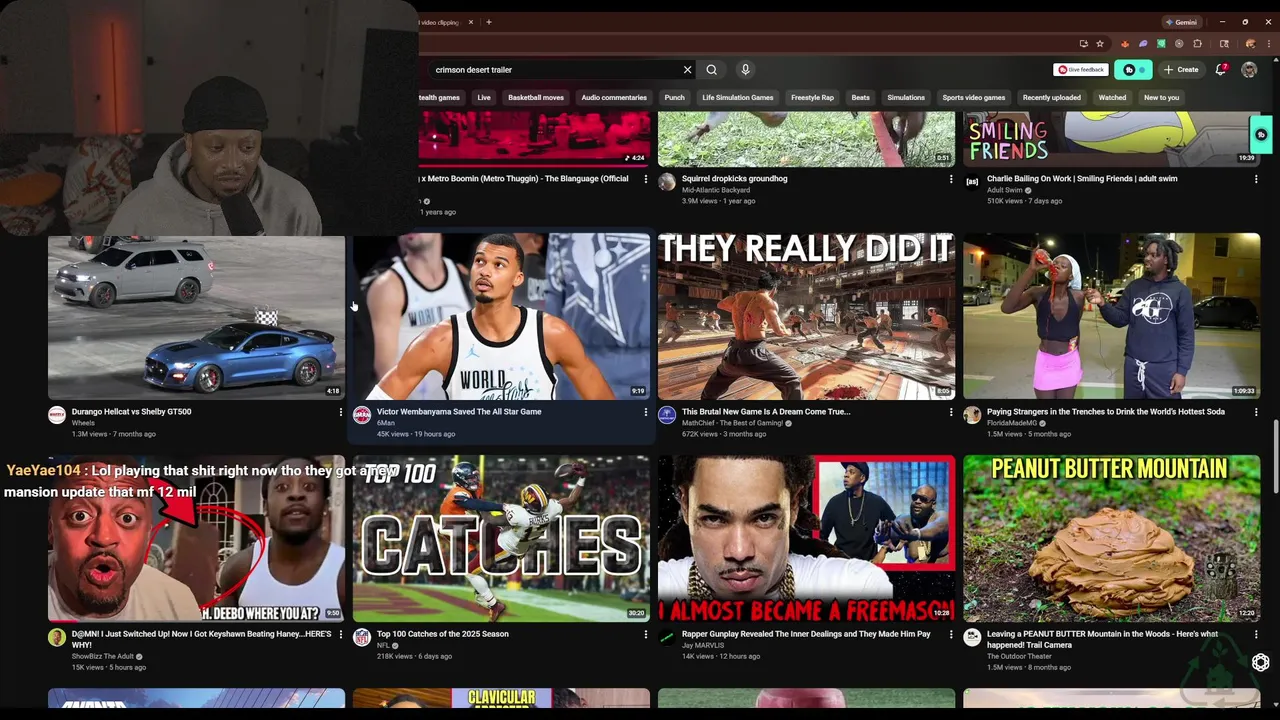The width and height of the screenshot is (1280, 720).
Task: Open Victor Wembanyama Saved The All Star Game
Action: click(x=459, y=412)
